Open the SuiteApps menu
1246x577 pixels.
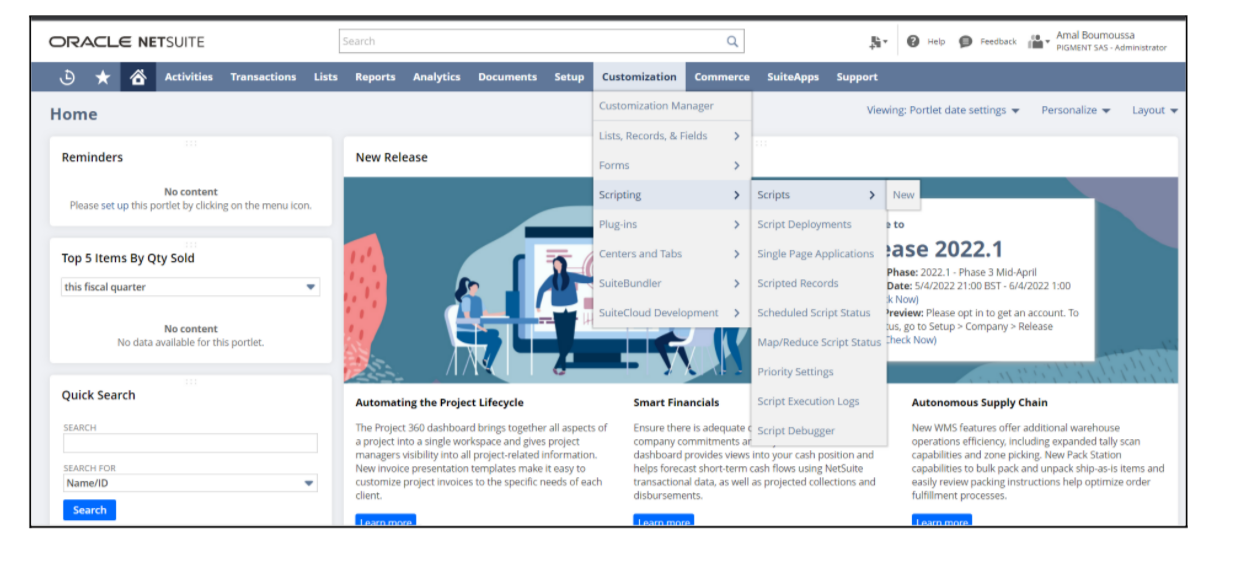[x=793, y=77]
